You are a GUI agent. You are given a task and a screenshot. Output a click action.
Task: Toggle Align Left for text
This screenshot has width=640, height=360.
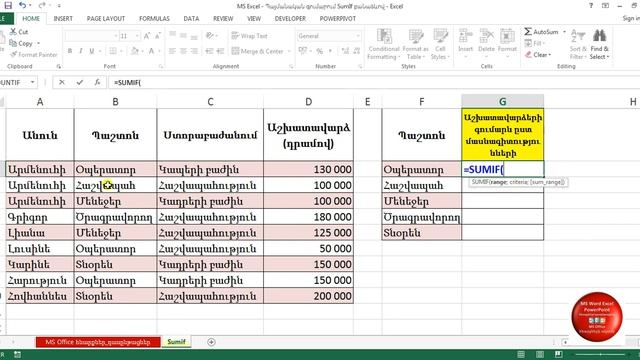[172, 51]
